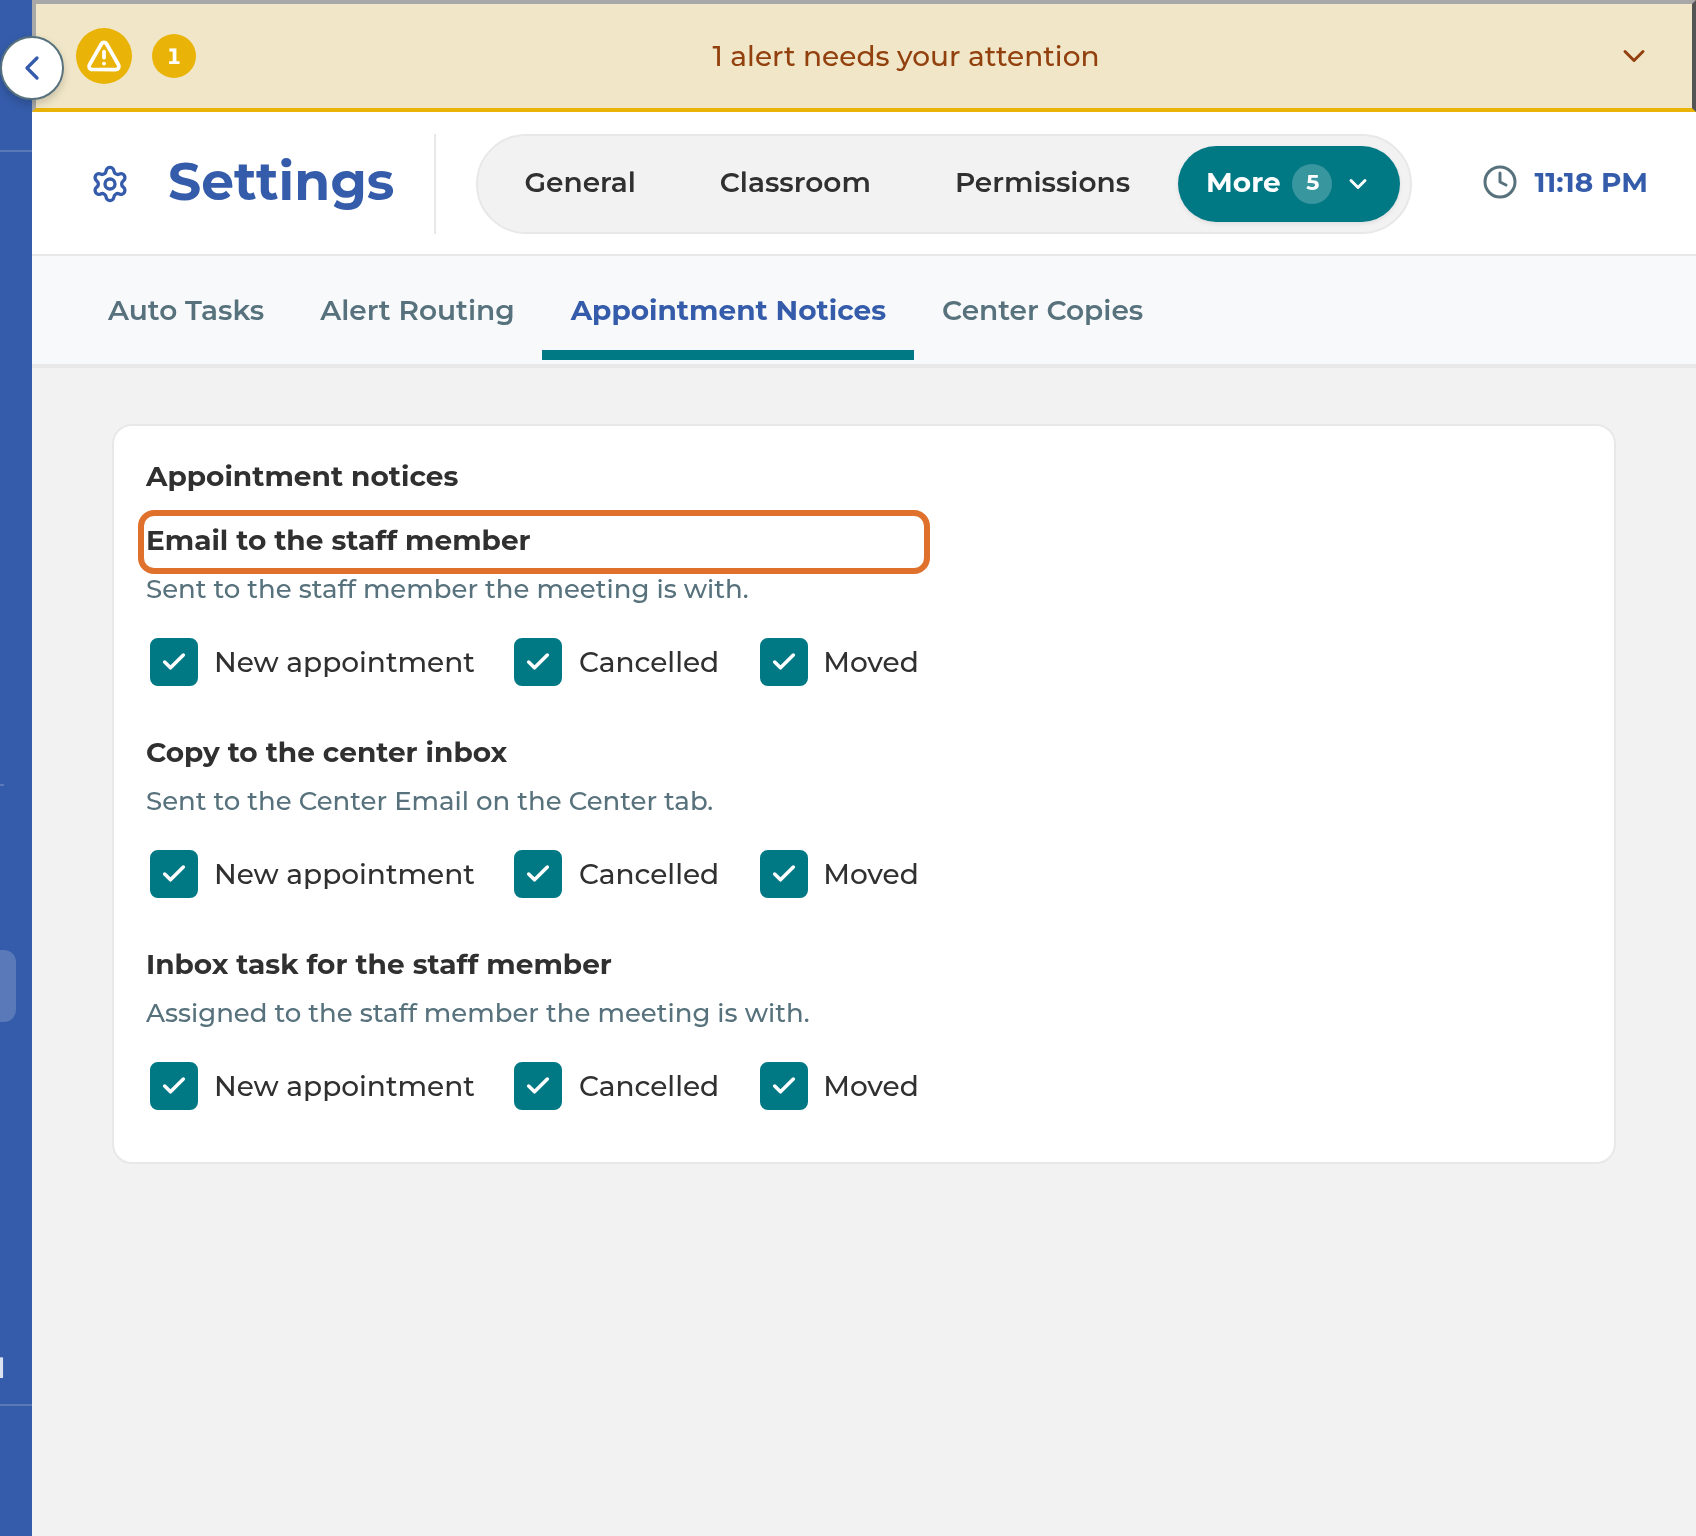Uncheck staff email Cancelled notice
1696x1536 pixels.
click(538, 662)
